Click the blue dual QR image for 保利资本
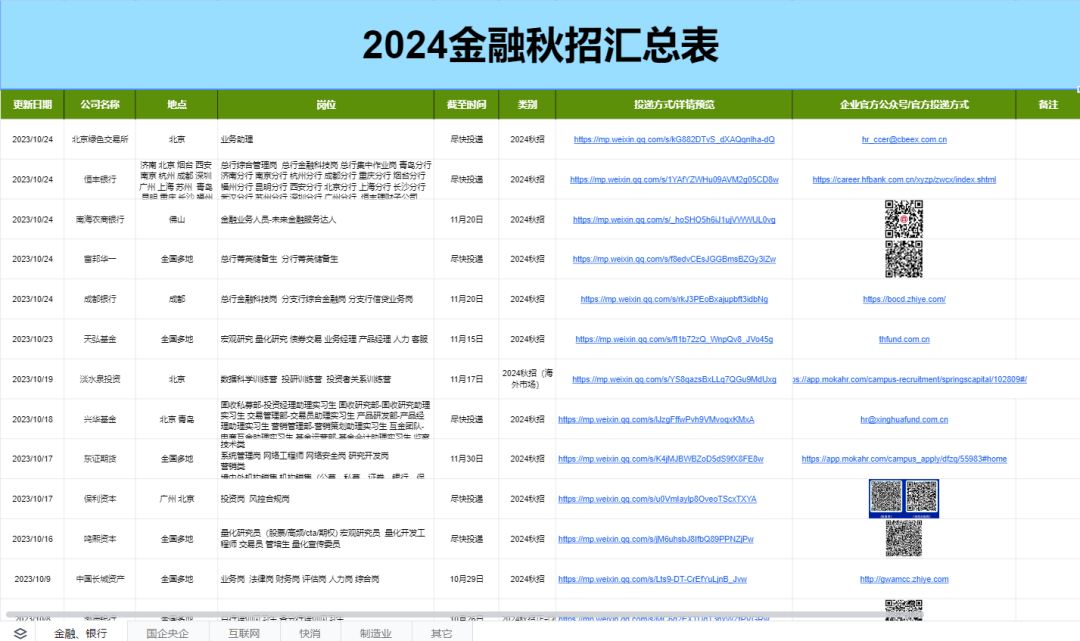 pos(904,498)
